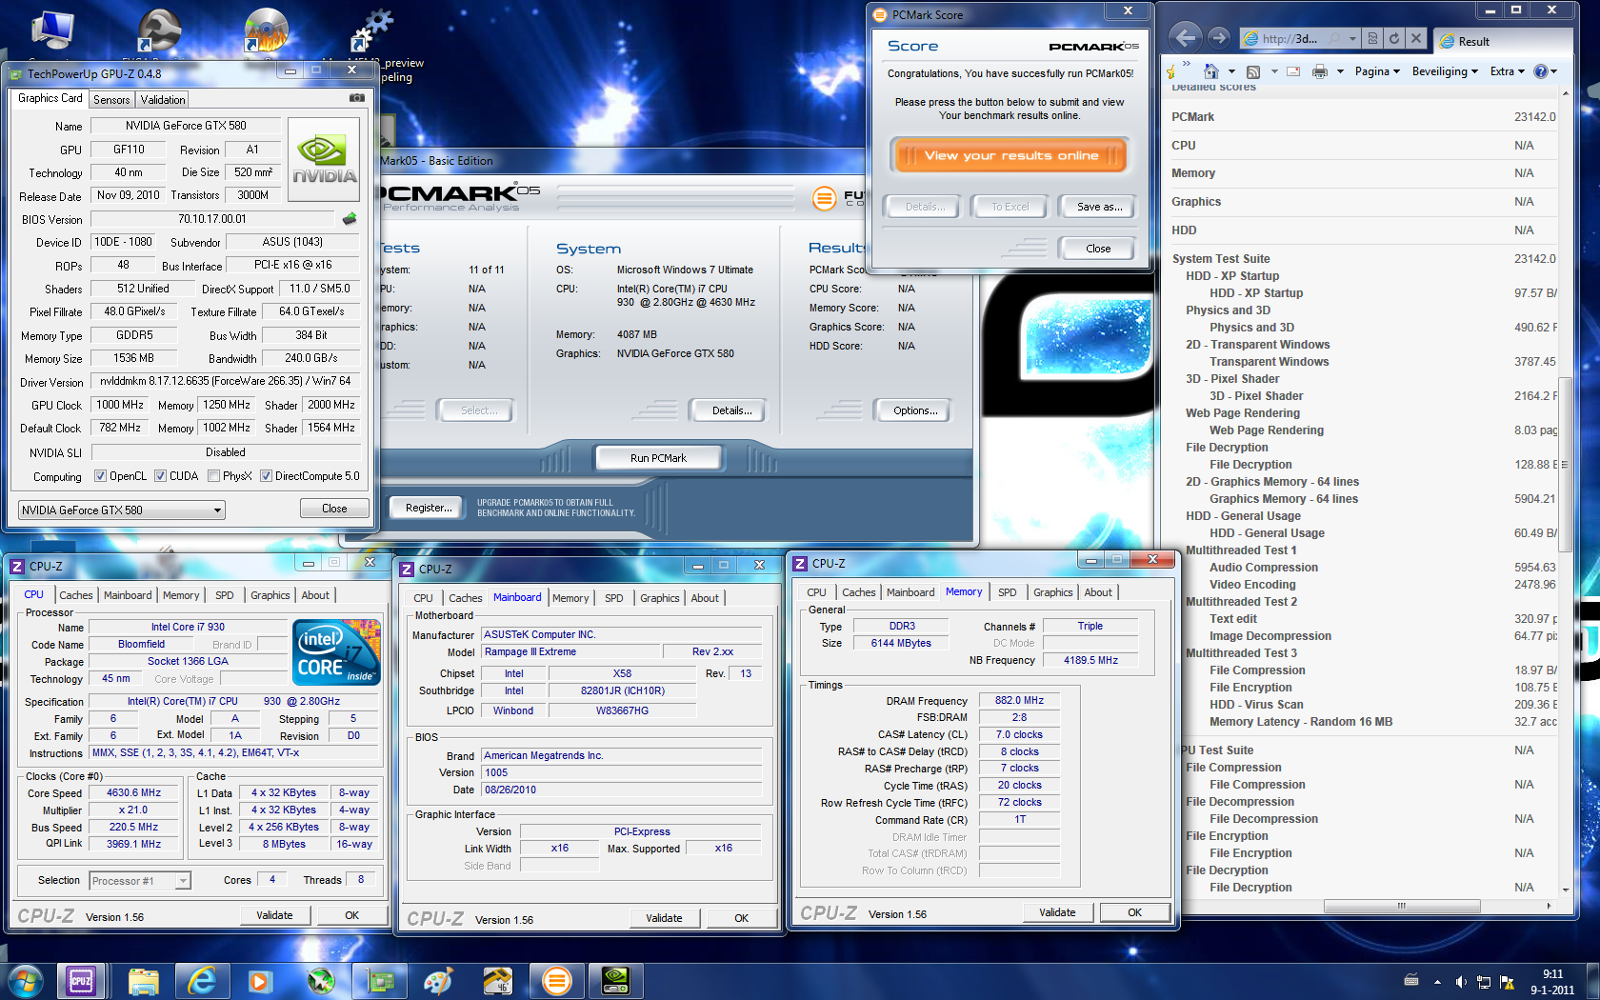1600x1000 pixels.
Task: Click the NVIDIA GPU-Z taskbar icon
Action: 615,981
